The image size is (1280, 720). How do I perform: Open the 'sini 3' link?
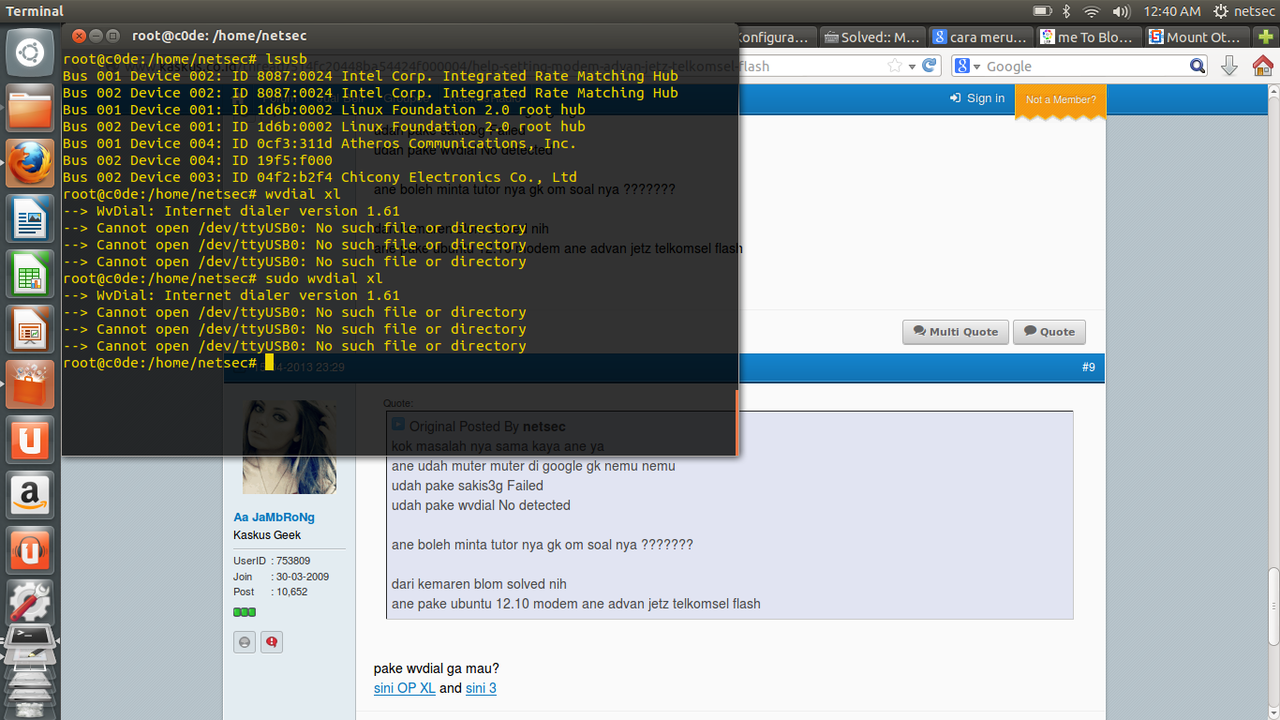point(481,688)
